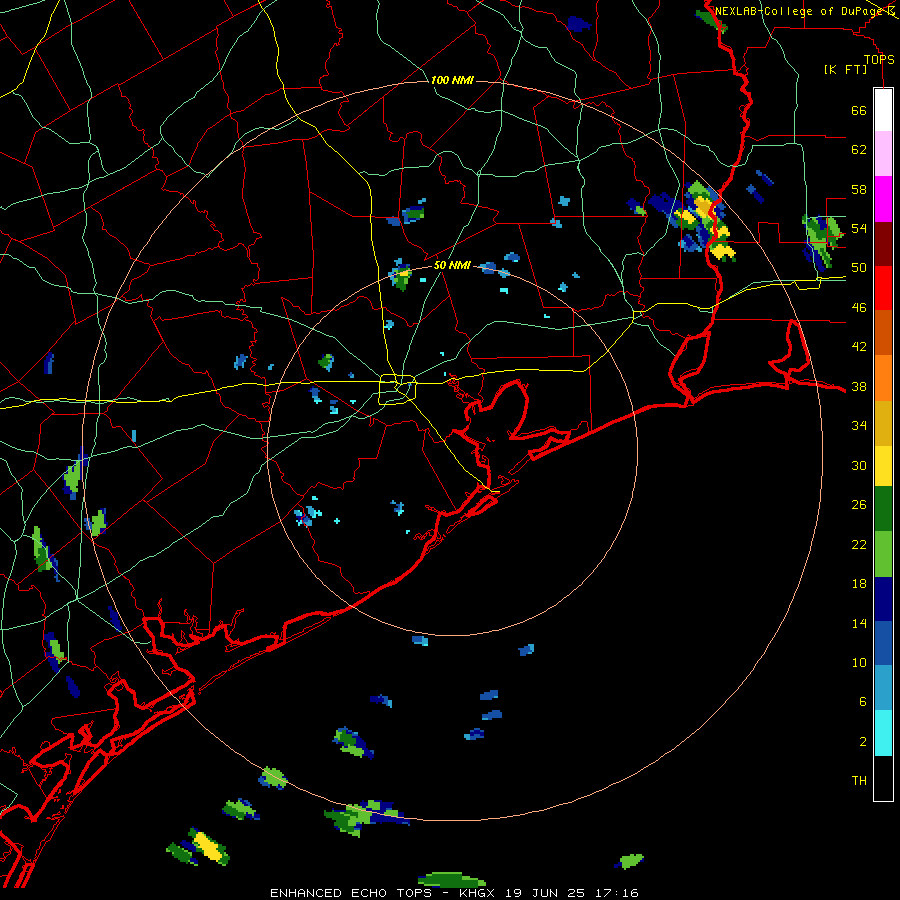Click the "50 NMI" range ring label

[x=452, y=265]
